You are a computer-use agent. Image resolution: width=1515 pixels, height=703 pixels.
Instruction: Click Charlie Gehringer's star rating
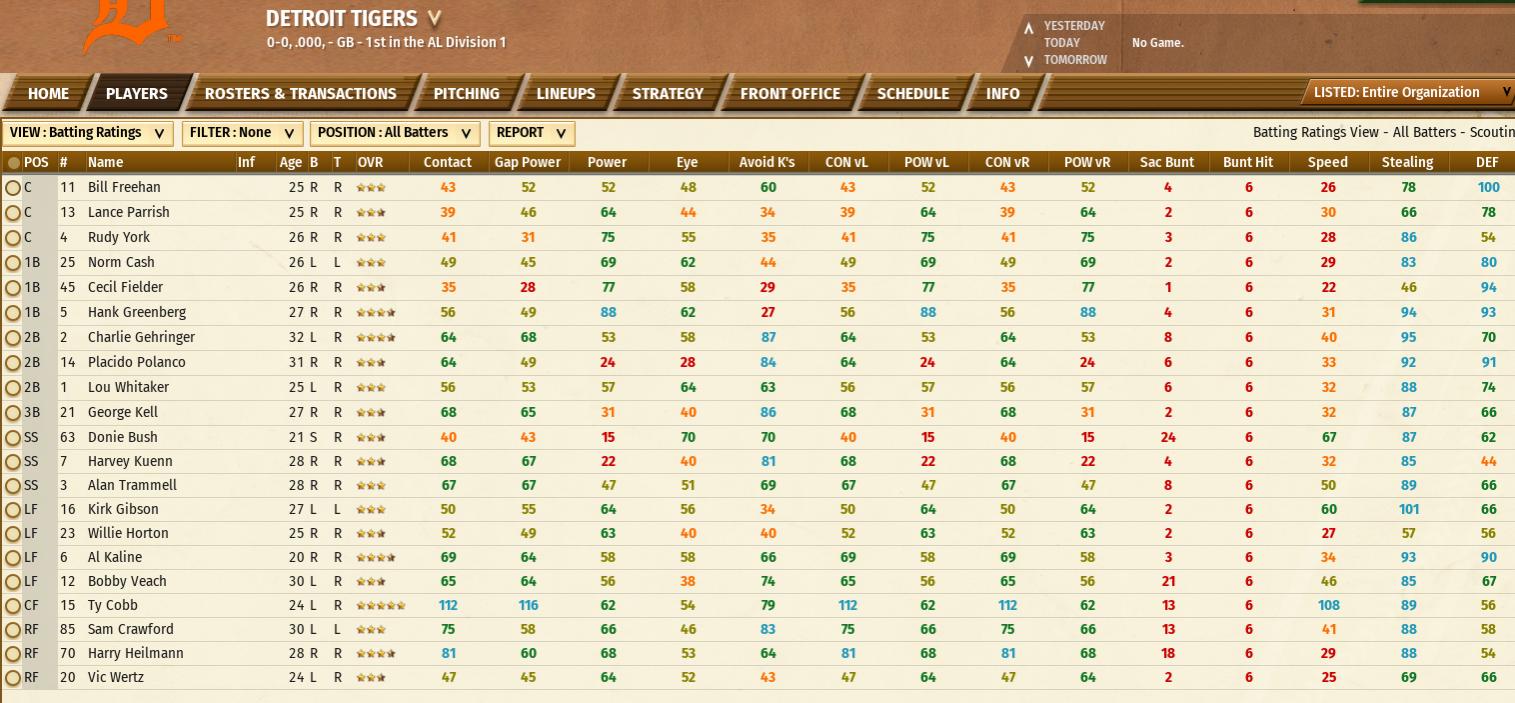pos(376,337)
